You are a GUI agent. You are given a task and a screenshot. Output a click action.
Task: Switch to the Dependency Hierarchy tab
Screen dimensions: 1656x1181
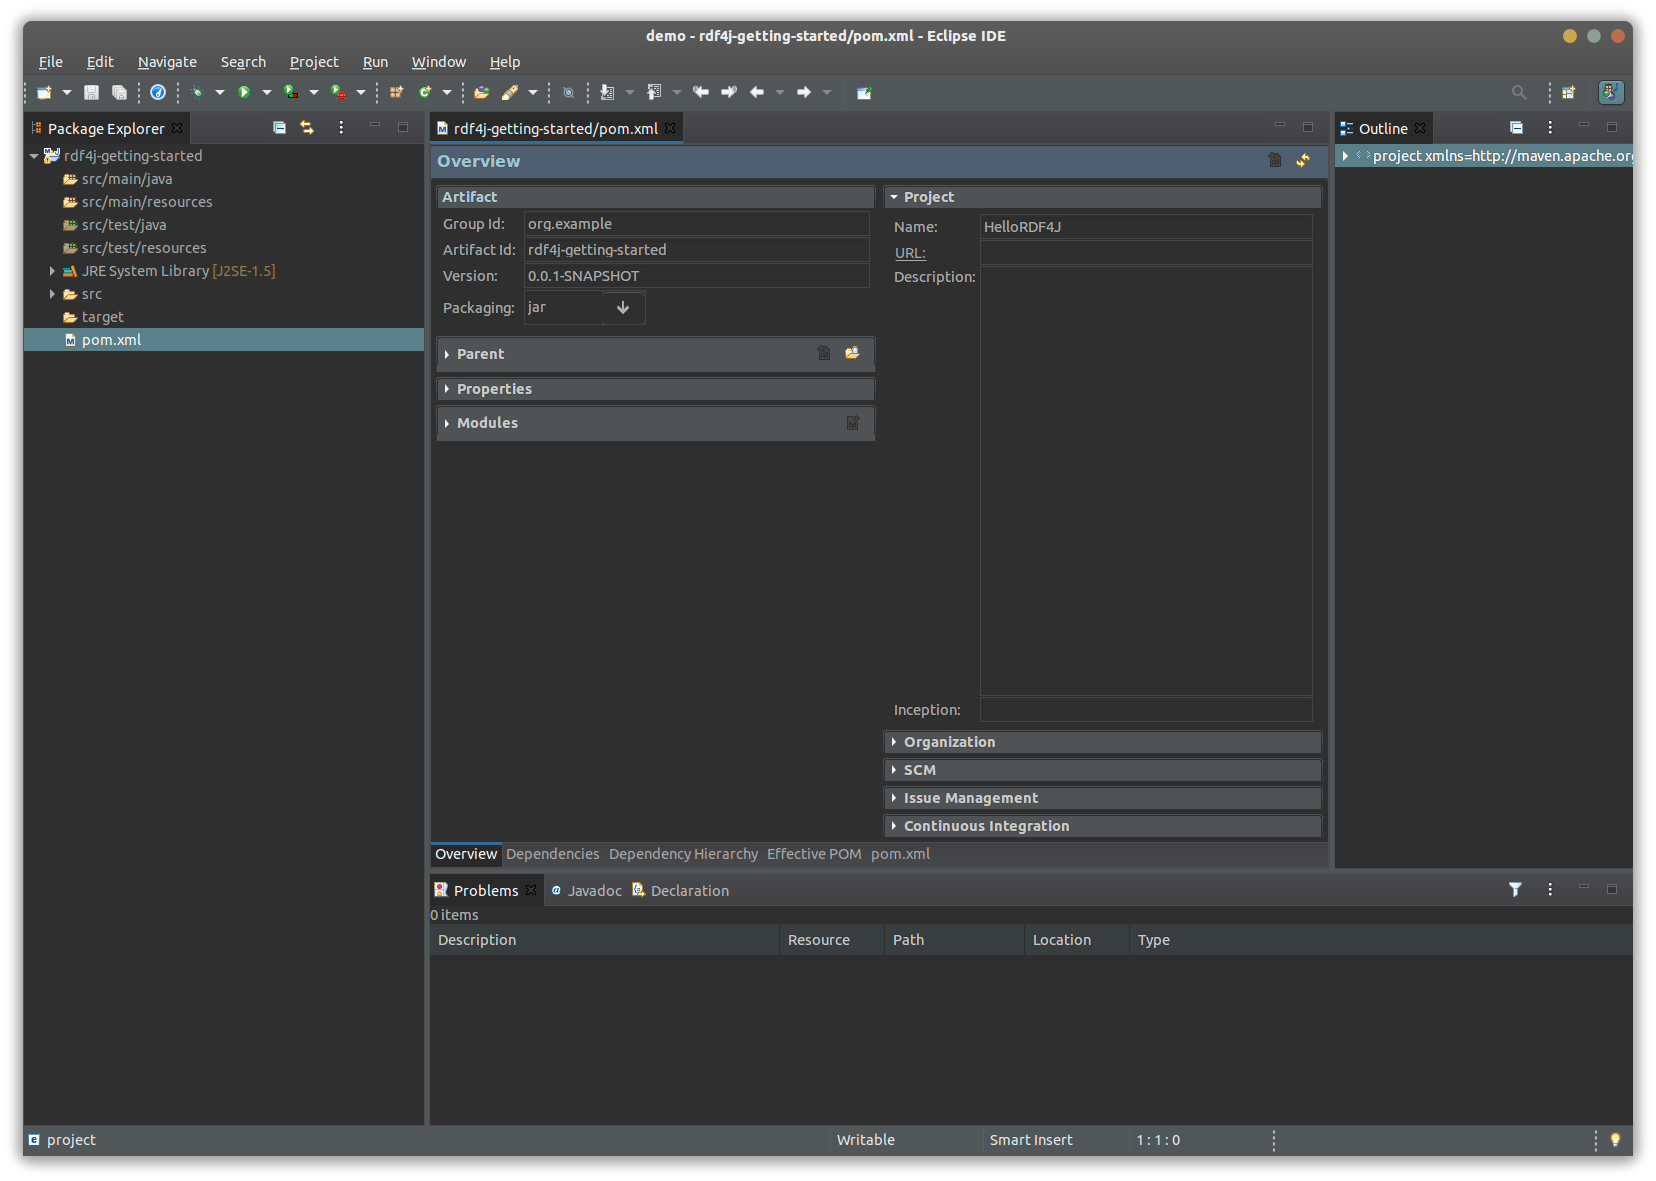pos(683,854)
